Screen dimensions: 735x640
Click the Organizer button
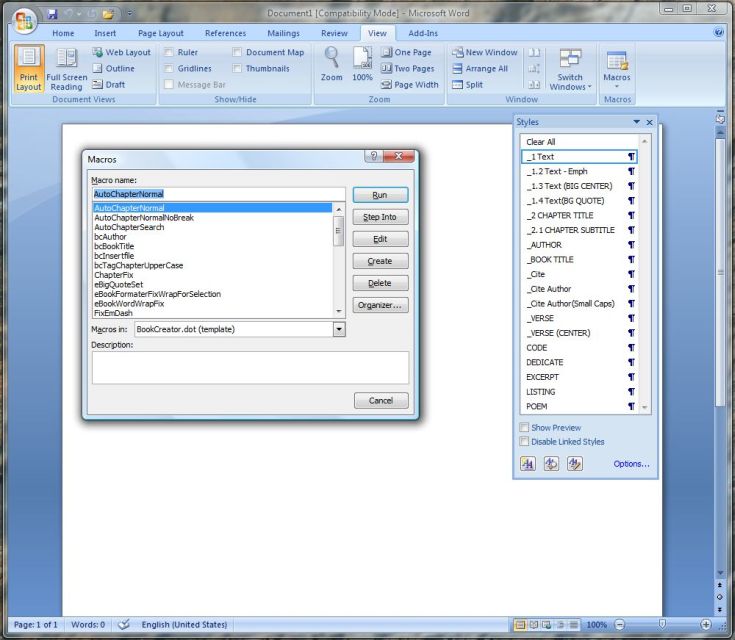(x=380, y=305)
